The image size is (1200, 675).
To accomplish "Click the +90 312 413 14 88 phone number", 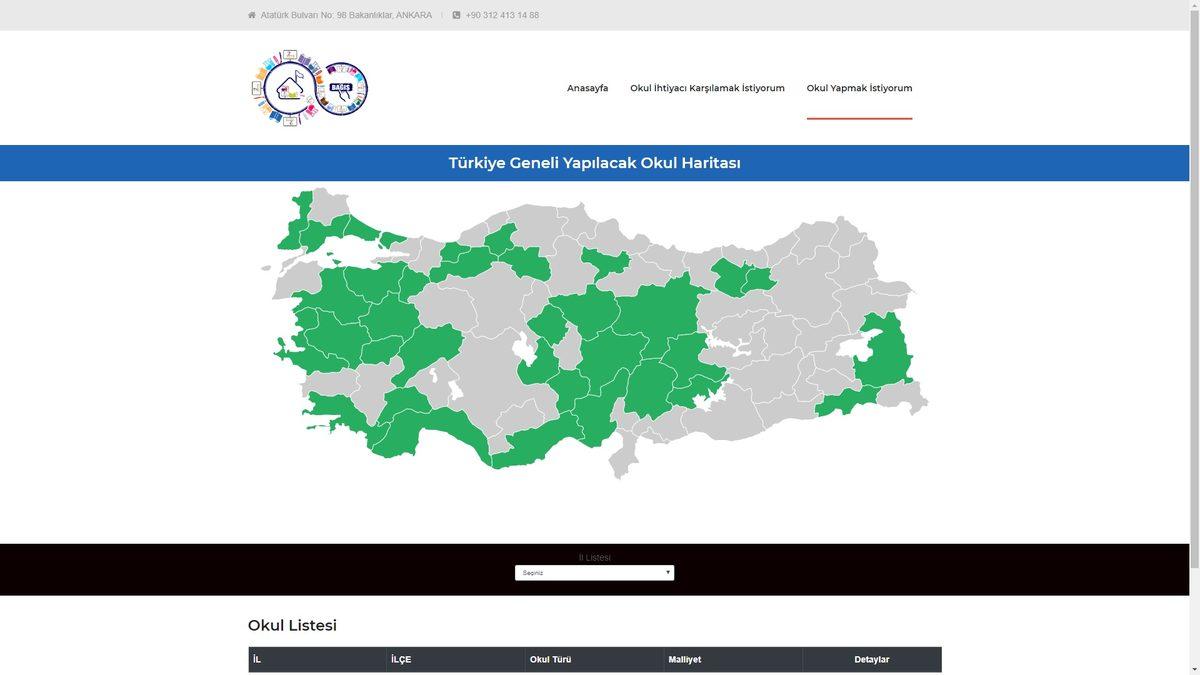I will 498,15.
